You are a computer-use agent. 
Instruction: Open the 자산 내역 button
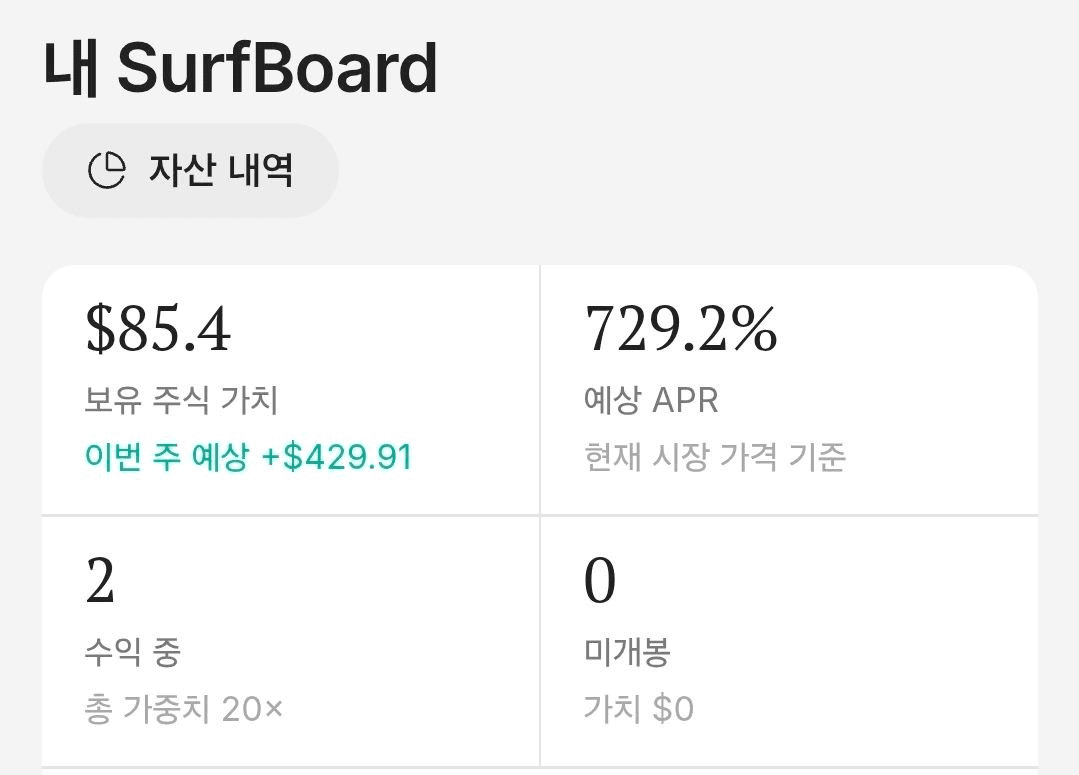click(x=191, y=171)
